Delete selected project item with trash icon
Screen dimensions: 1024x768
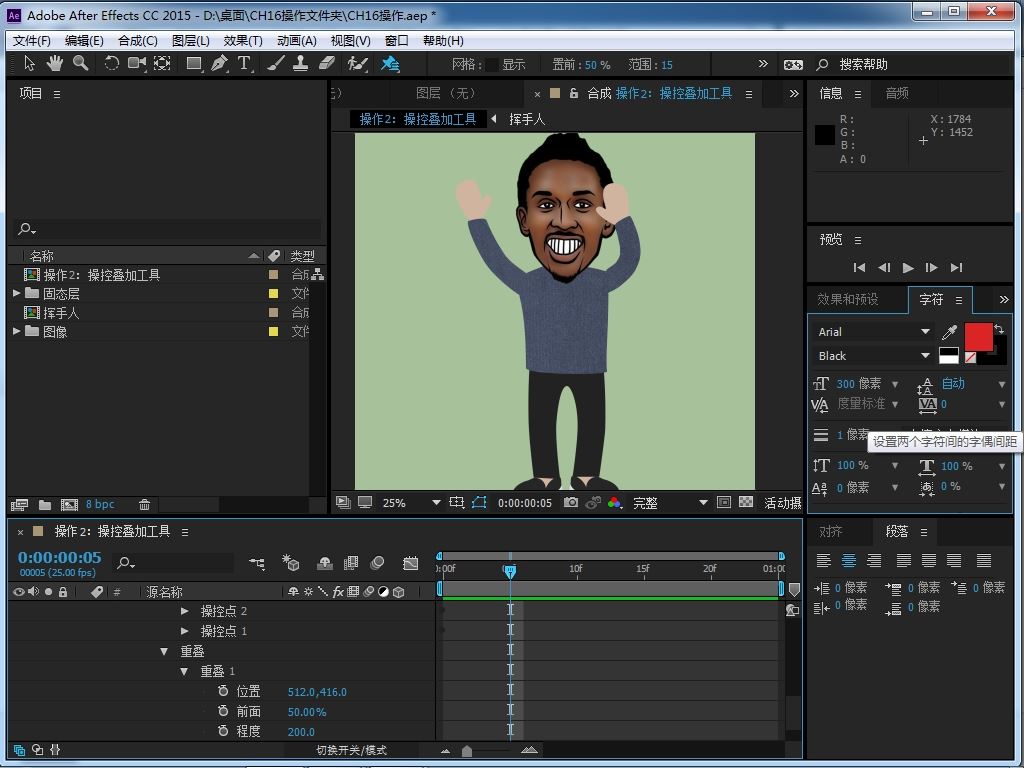pyautogui.click(x=144, y=505)
